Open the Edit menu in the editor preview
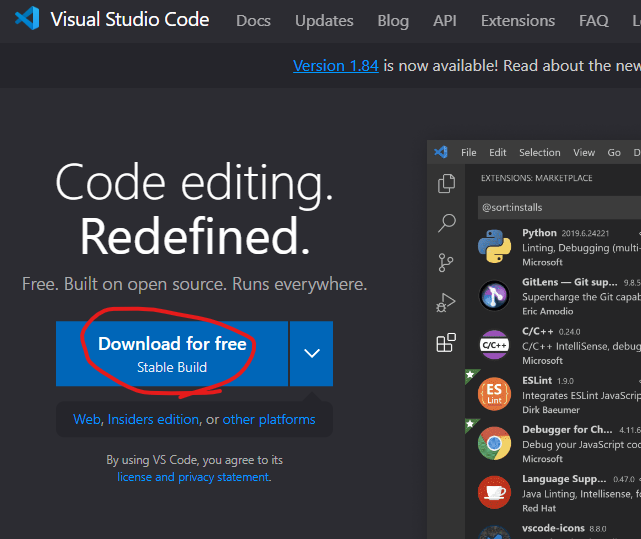Screen dimensions: 641x539 [x=498, y=153]
